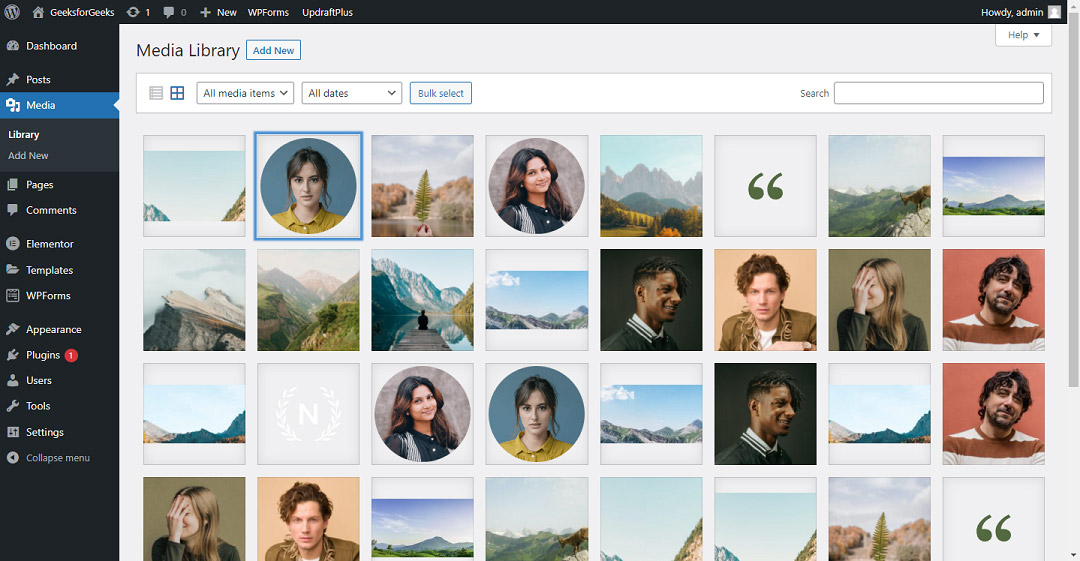Select the fern leaf thumbnail in first row
This screenshot has width=1080, height=561.
point(422,186)
